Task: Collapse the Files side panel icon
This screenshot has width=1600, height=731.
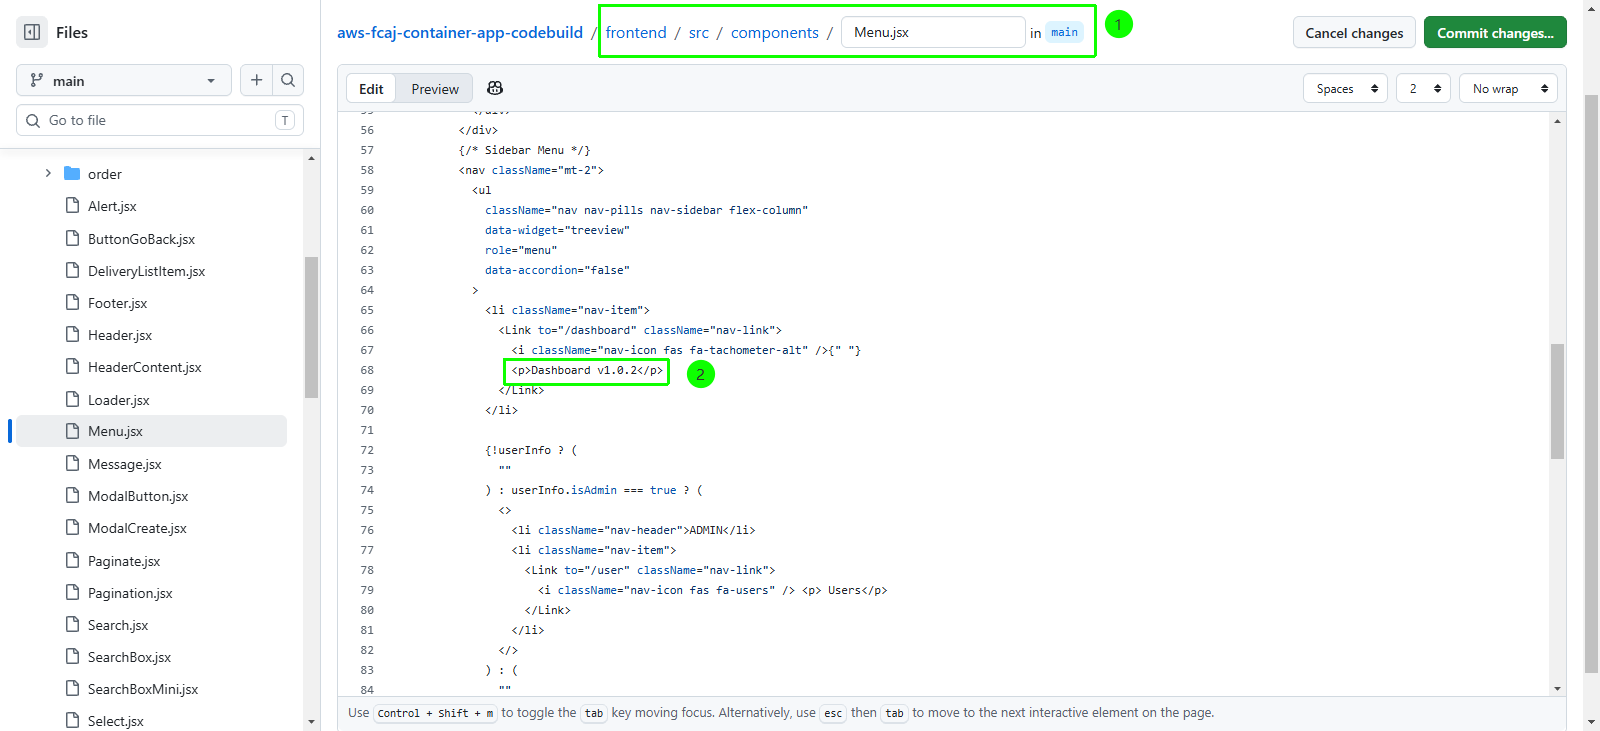Action: pyautogui.click(x=32, y=32)
